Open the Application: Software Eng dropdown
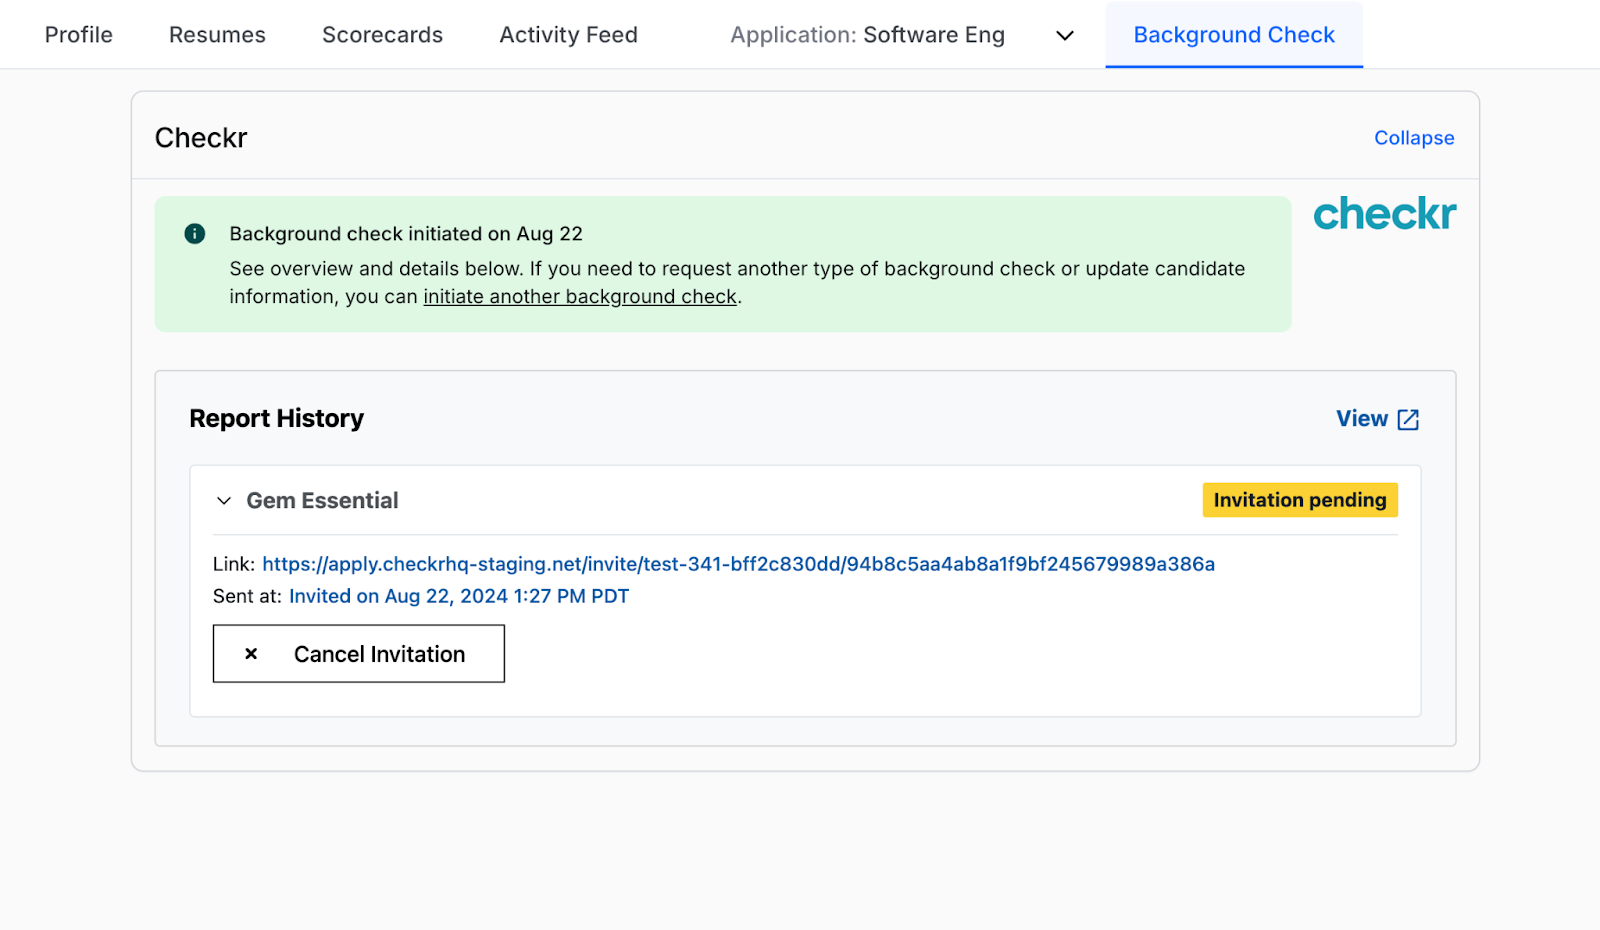This screenshot has width=1600, height=930. click(x=902, y=35)
